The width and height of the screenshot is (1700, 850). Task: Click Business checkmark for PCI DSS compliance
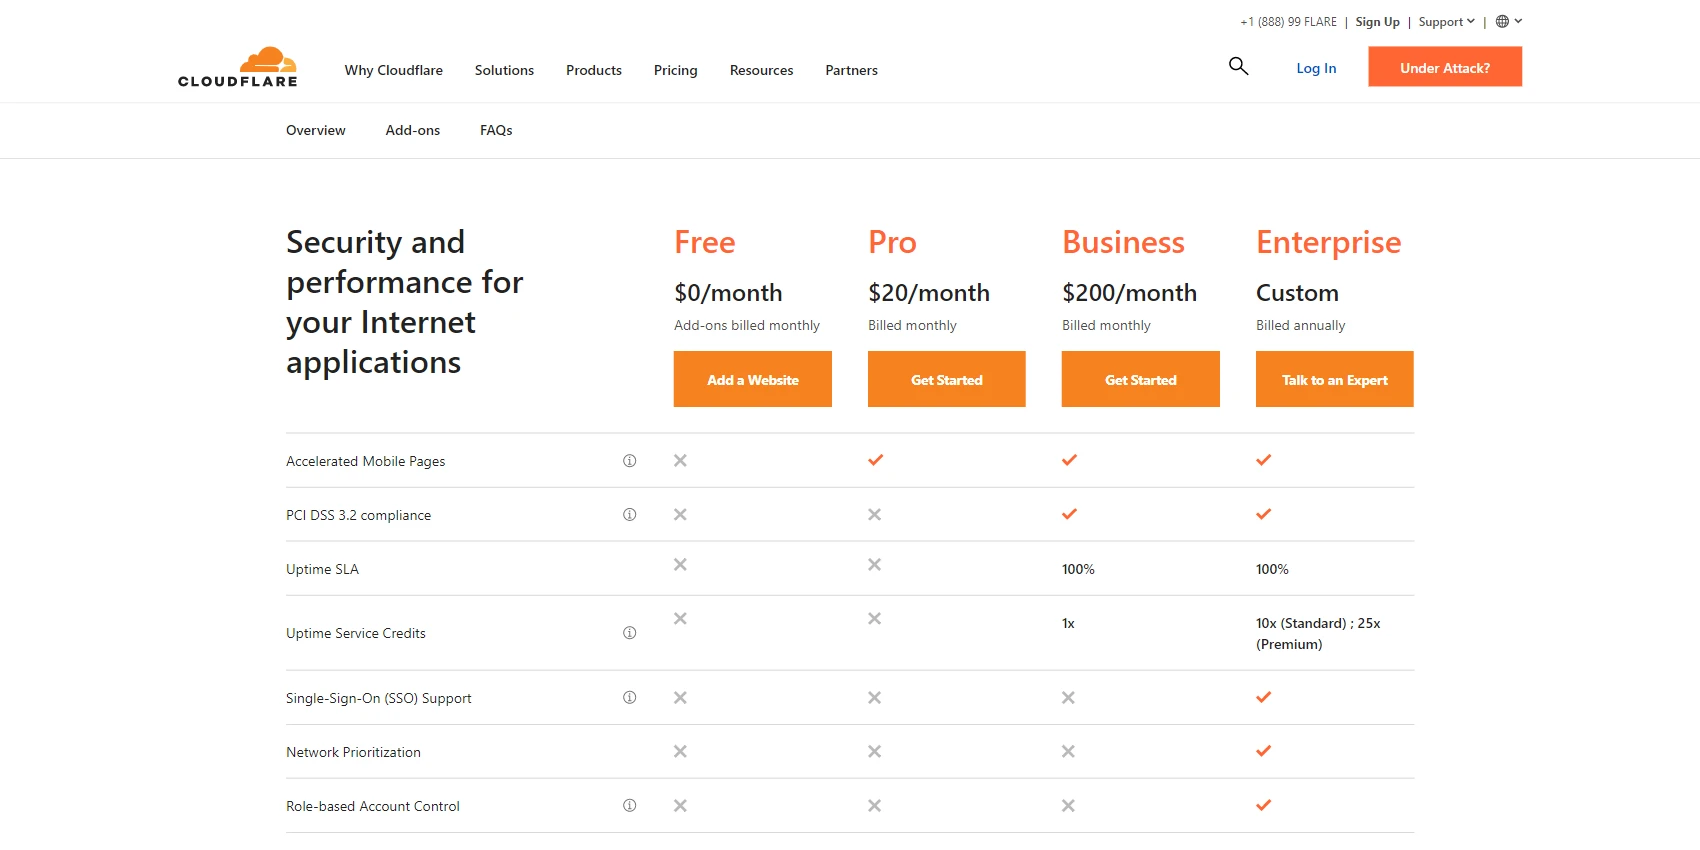pyautogui.click(x=1069, y=514)
